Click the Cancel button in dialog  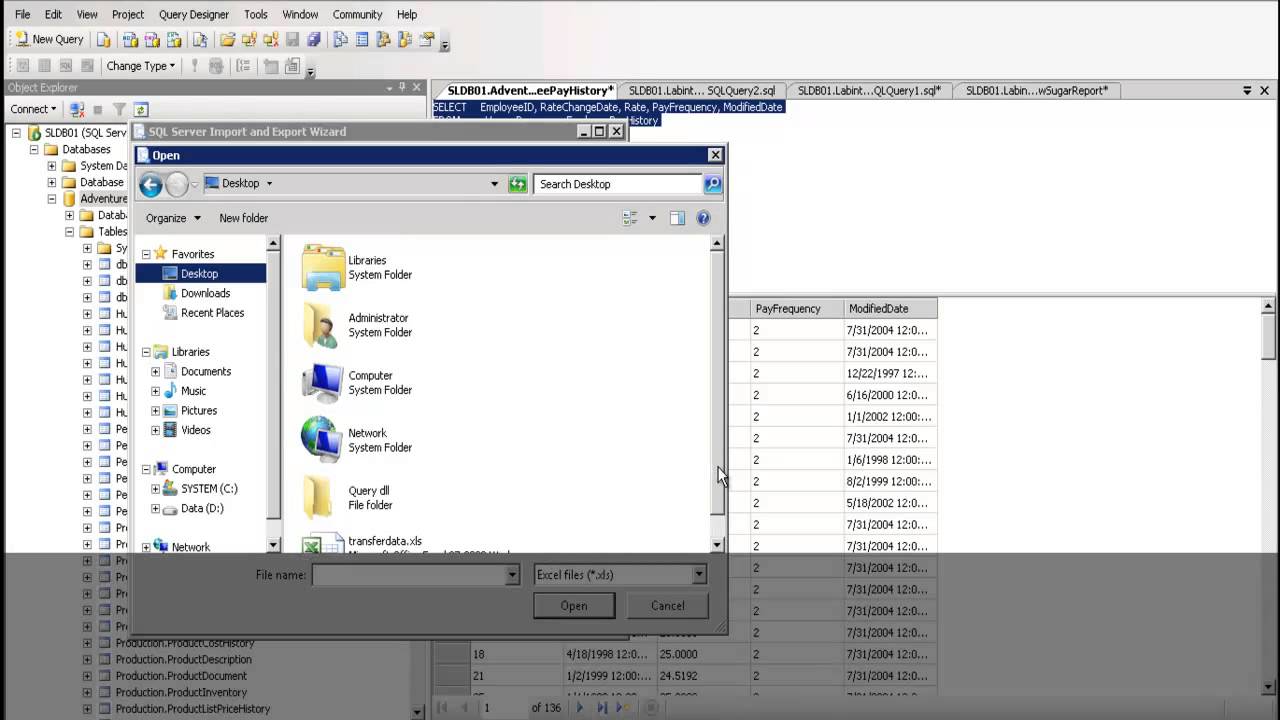click(667, 605)
